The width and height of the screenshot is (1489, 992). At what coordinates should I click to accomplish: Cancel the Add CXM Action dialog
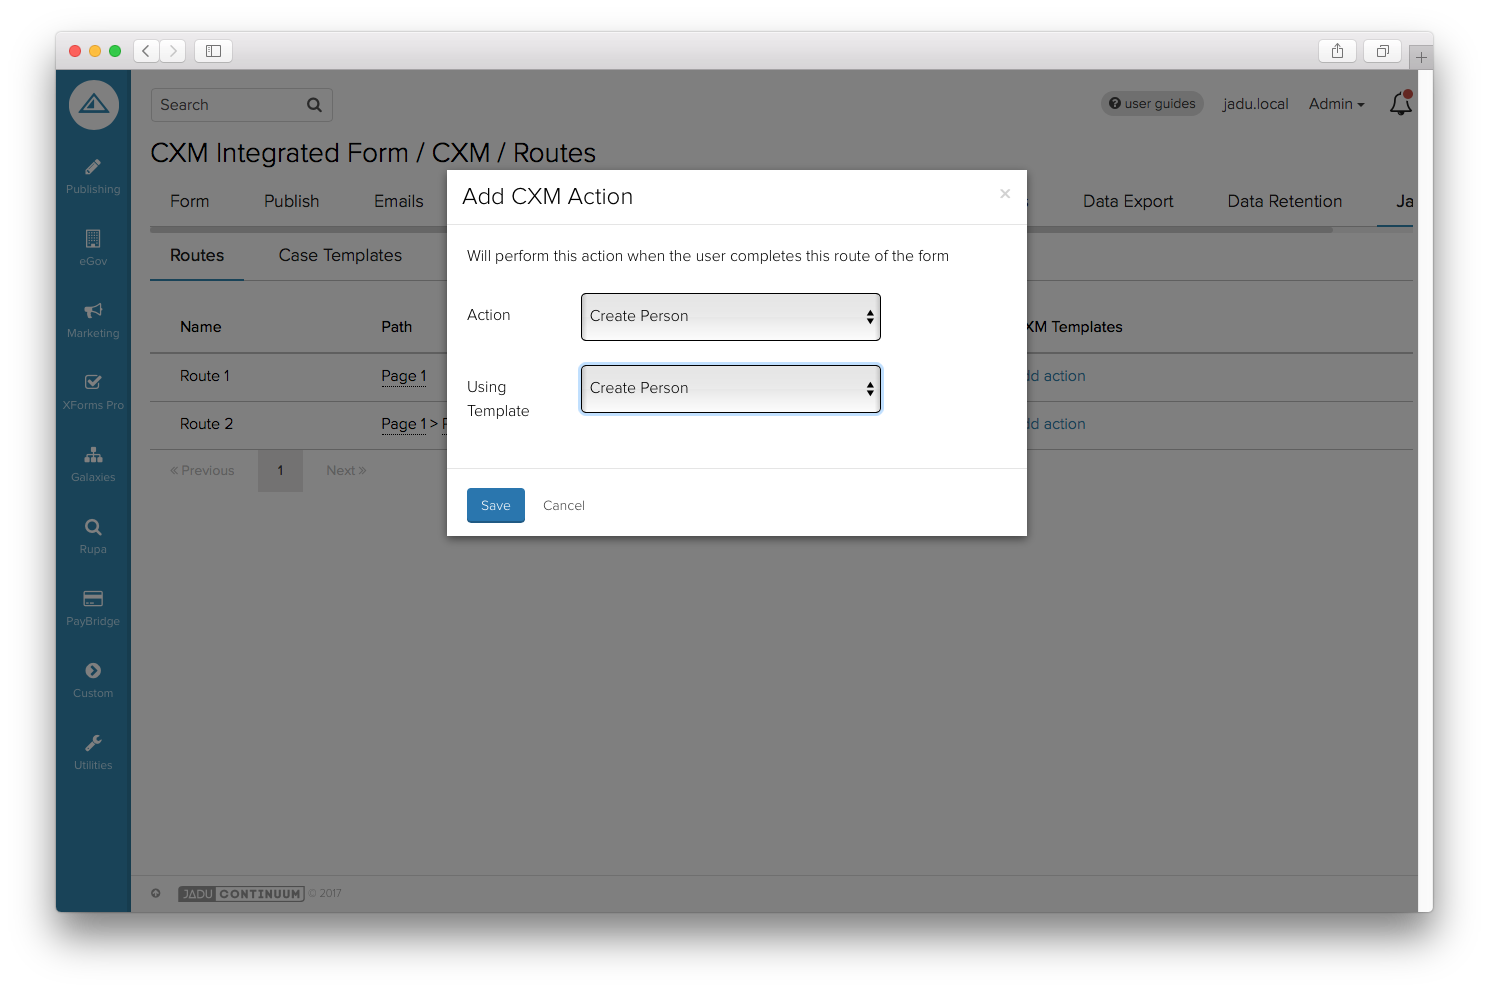563,506
